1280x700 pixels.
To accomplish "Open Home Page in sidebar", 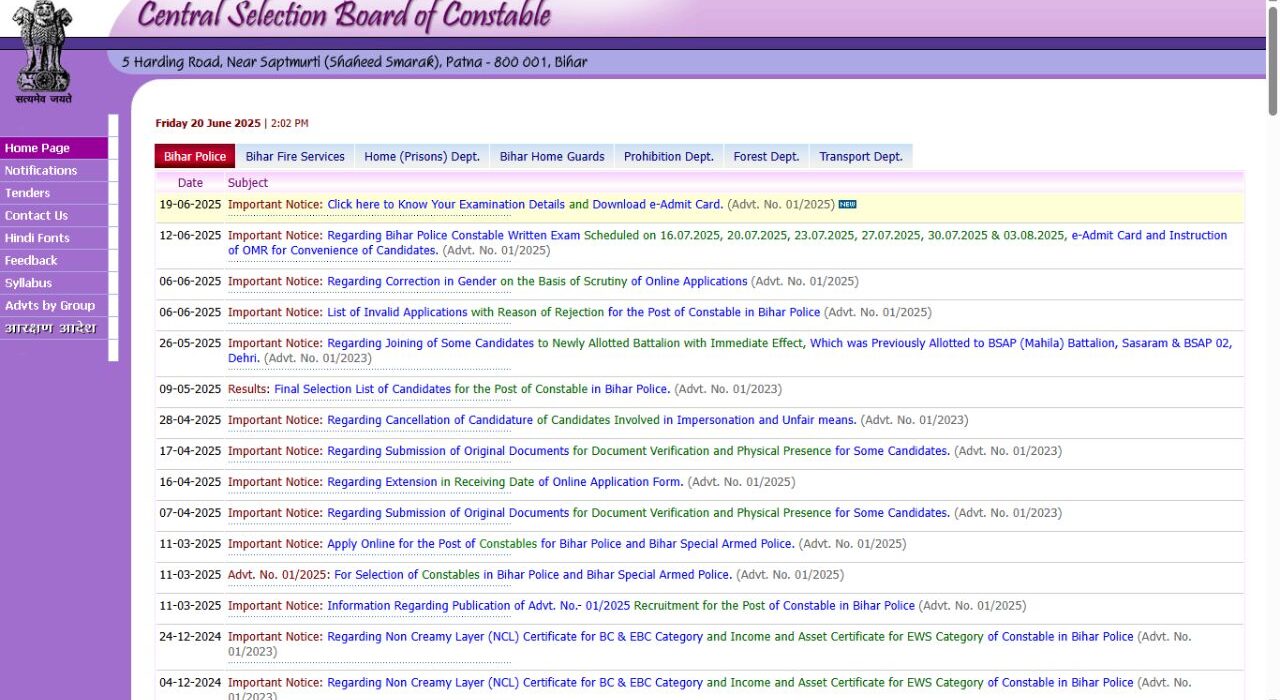I will point(54,148).
